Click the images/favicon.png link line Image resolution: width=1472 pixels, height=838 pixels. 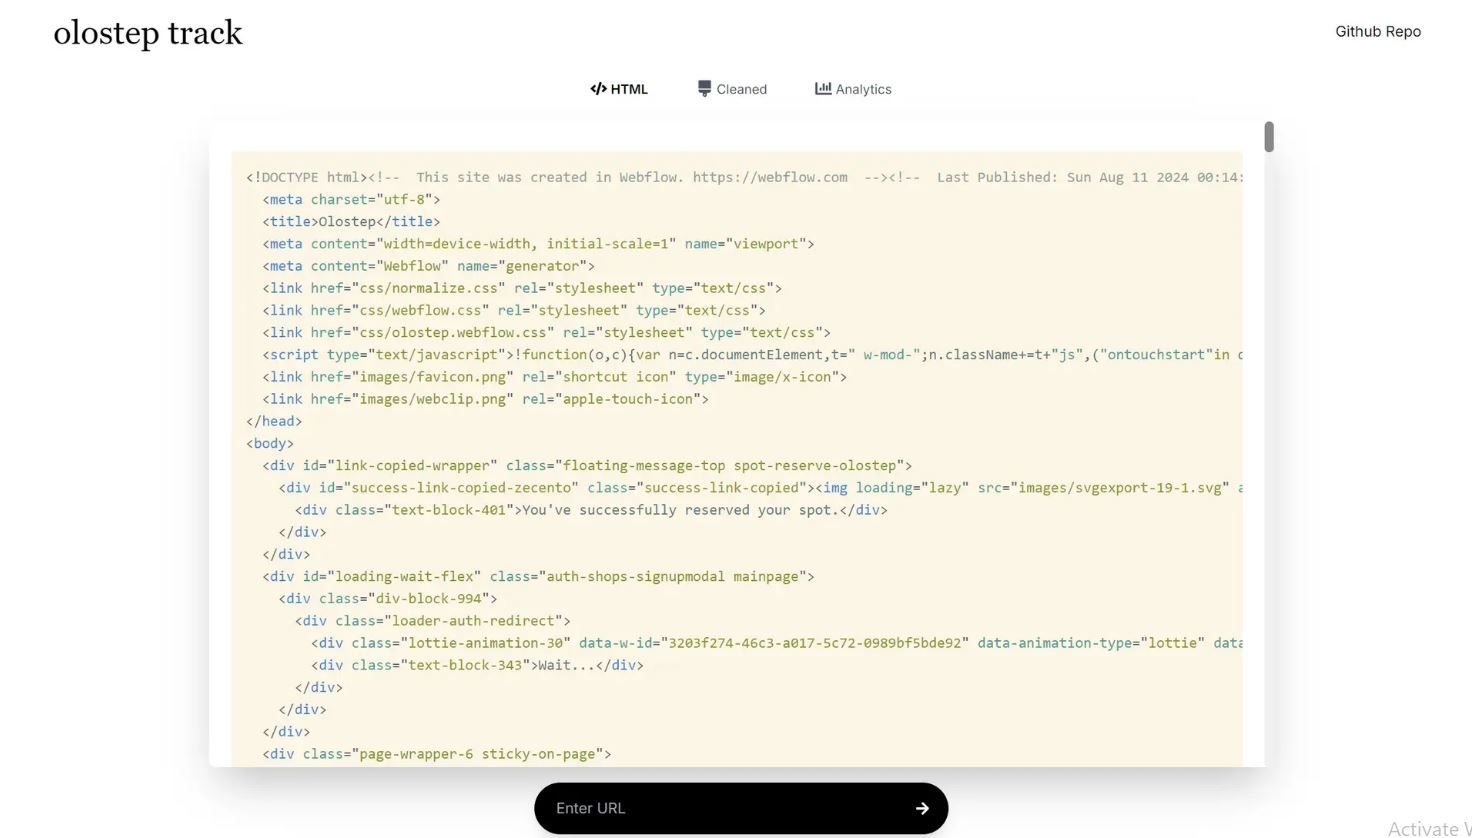tap(554, 376)
